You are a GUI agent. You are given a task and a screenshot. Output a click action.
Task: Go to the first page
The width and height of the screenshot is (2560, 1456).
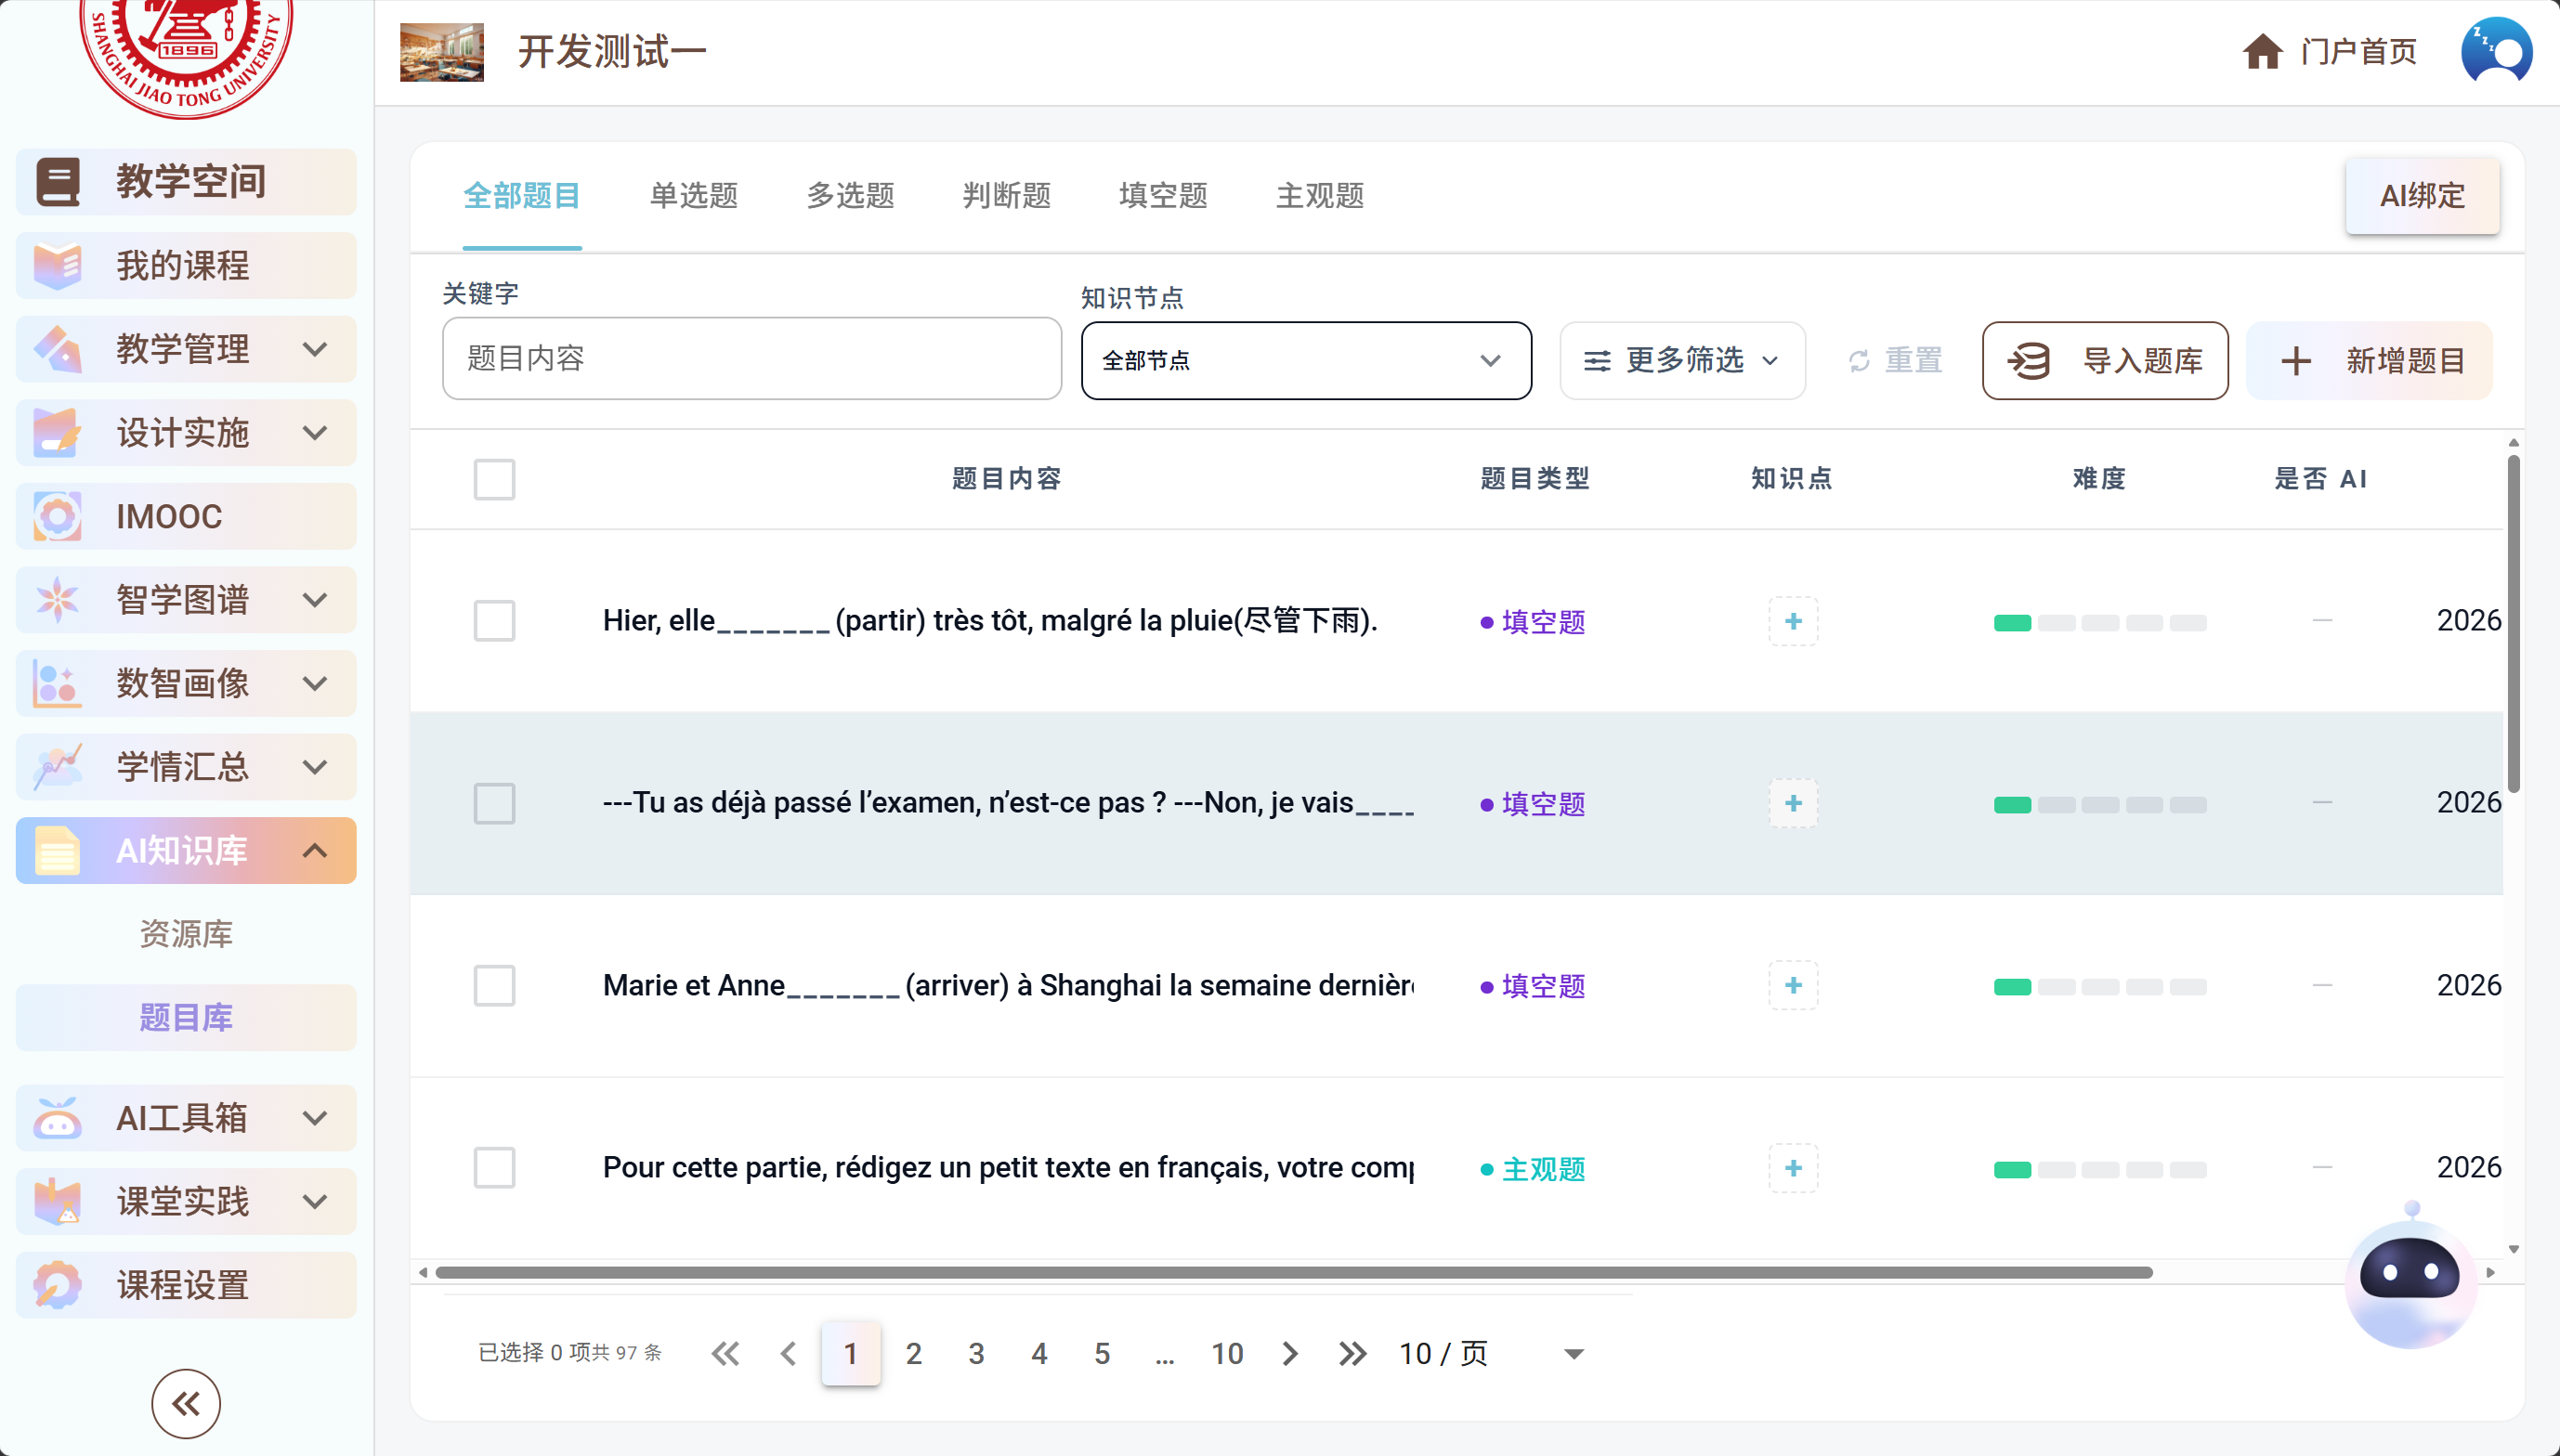[725, 1354]
